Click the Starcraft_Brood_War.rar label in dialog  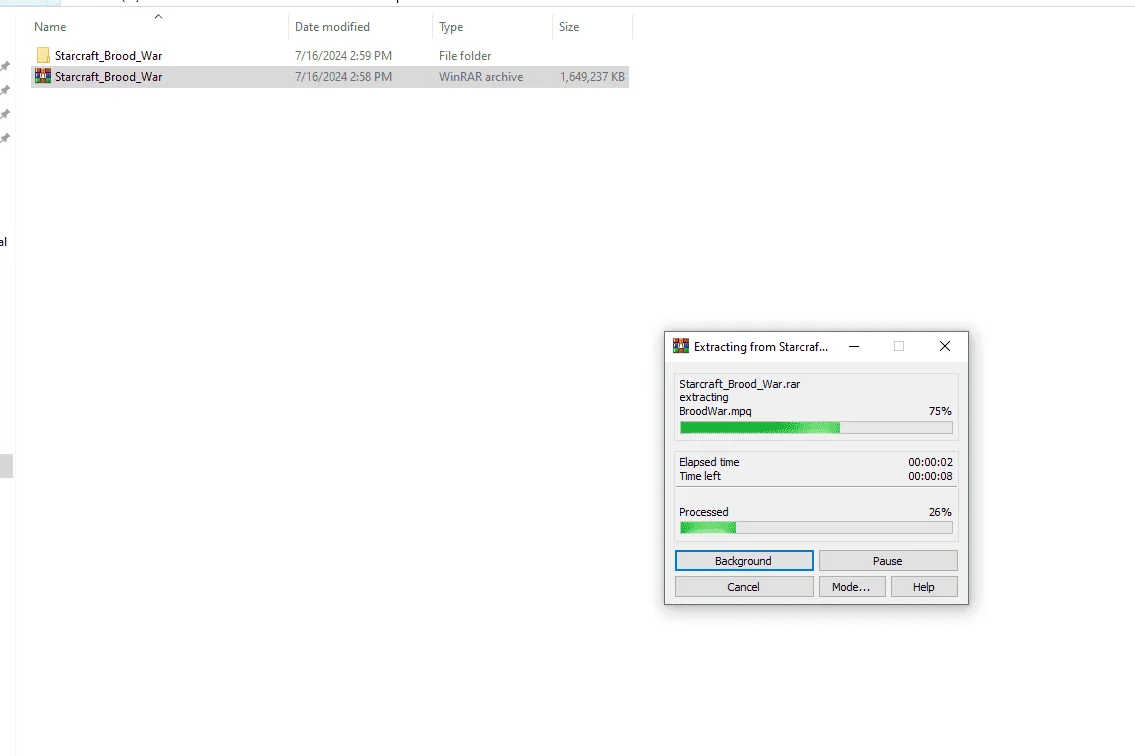(740, 384)
